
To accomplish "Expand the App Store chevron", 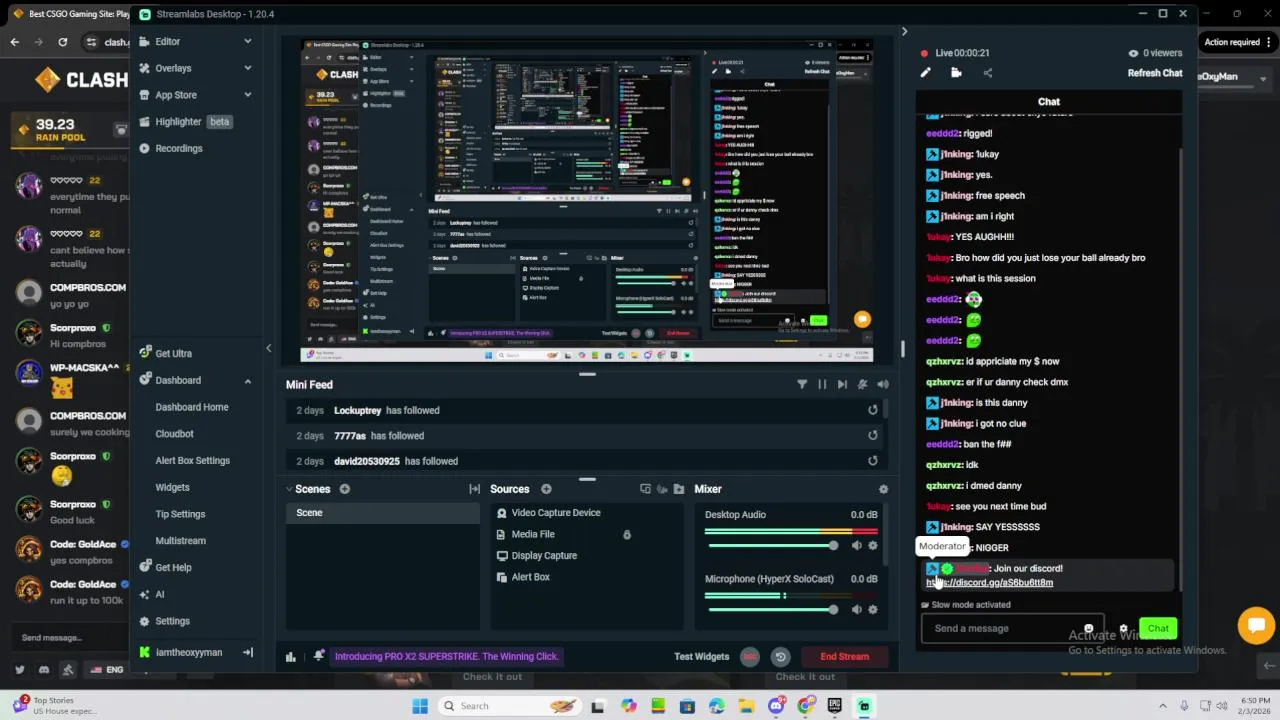I will click(247, 95).
